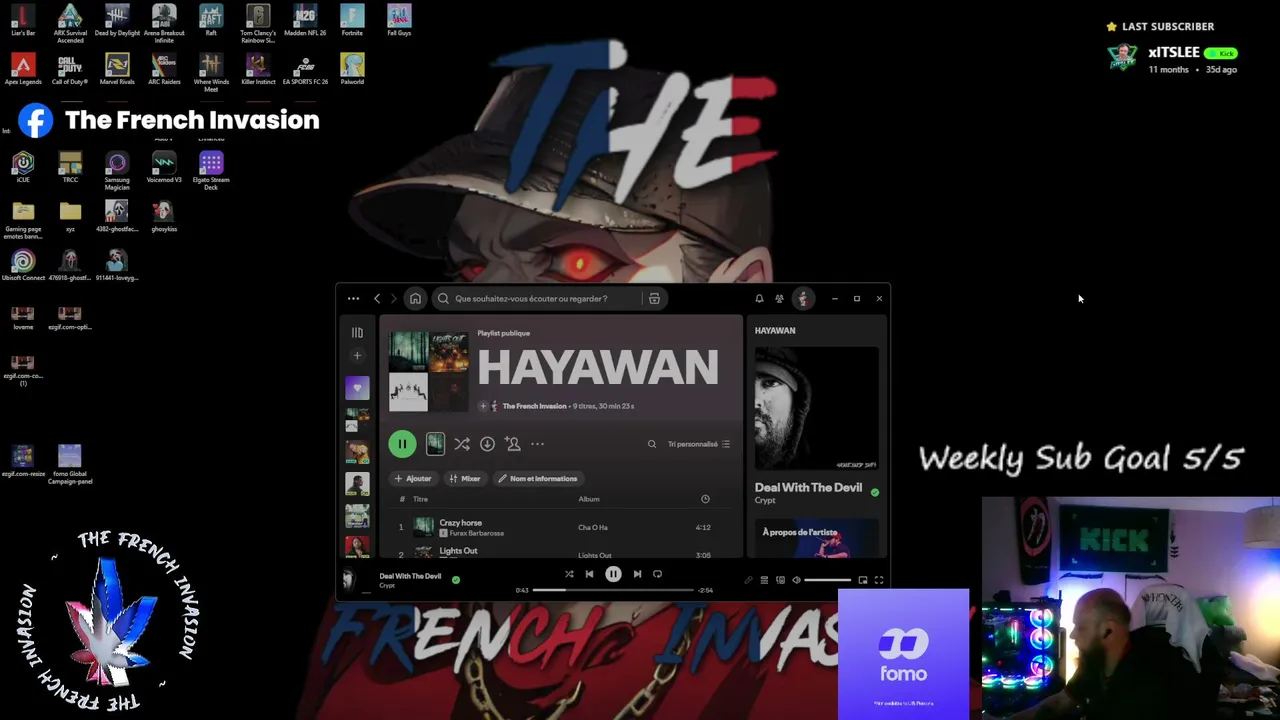Image resolution: width=1280 pixels, height=720 pixels.
Task: Click the Ajouter button
Action: pos(412,479)
